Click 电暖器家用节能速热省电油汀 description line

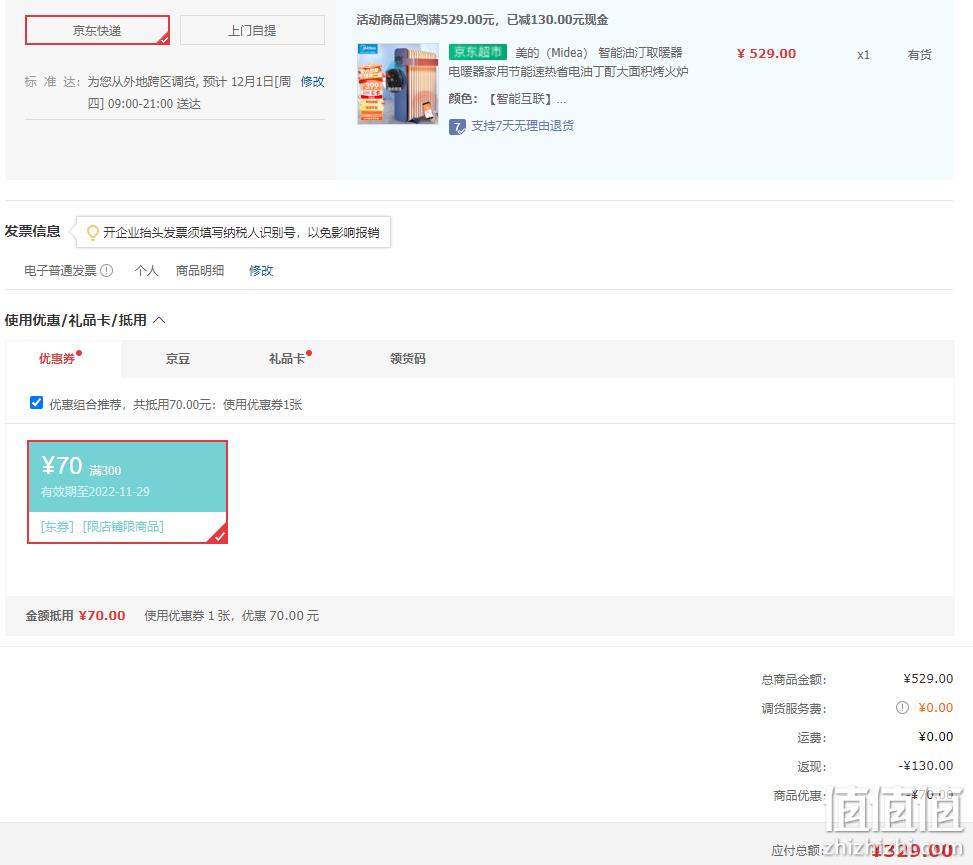pyautogui.click(x=568, y=72)
